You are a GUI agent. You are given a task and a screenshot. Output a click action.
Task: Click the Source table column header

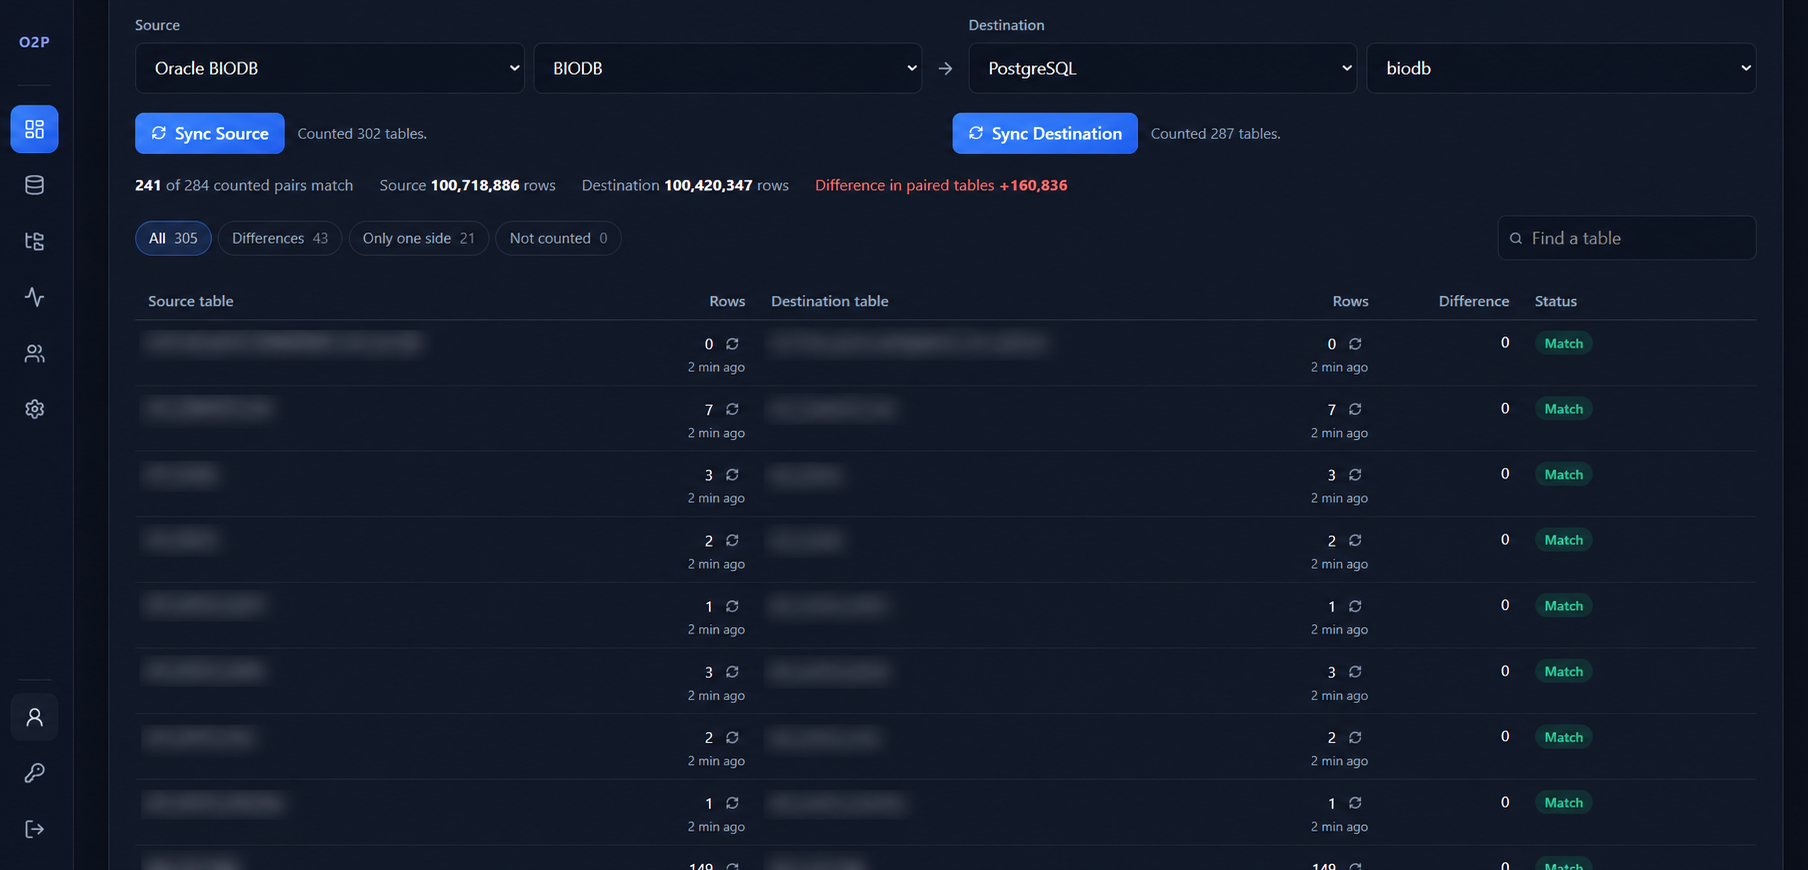(191, 301)
